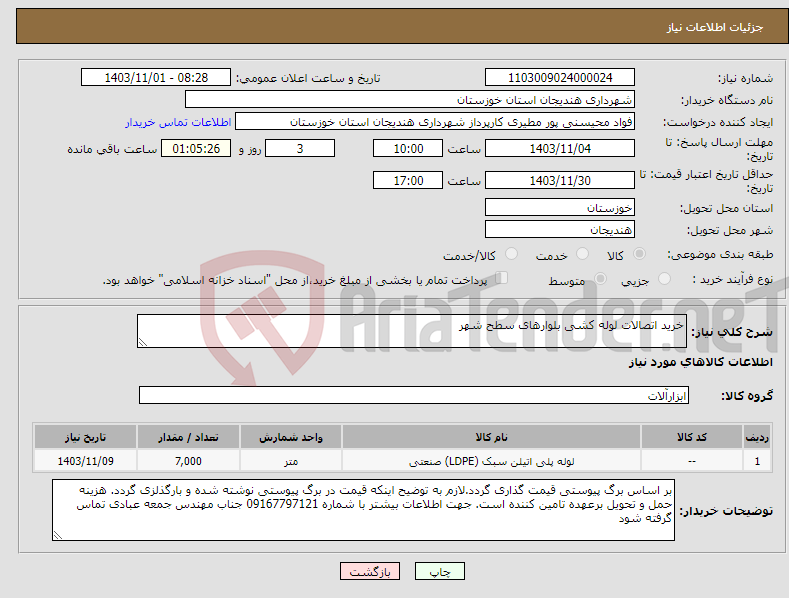Image resolution: width=789 pixels, height=598 pixels.
Task: Toggle the Islamic treasury bonds payment checkbox
Action: [501, 277]
